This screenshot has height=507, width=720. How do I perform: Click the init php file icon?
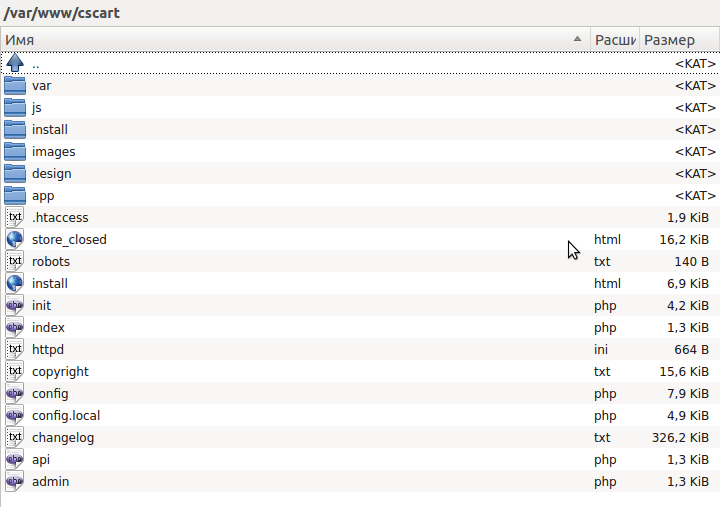point(15,305)
